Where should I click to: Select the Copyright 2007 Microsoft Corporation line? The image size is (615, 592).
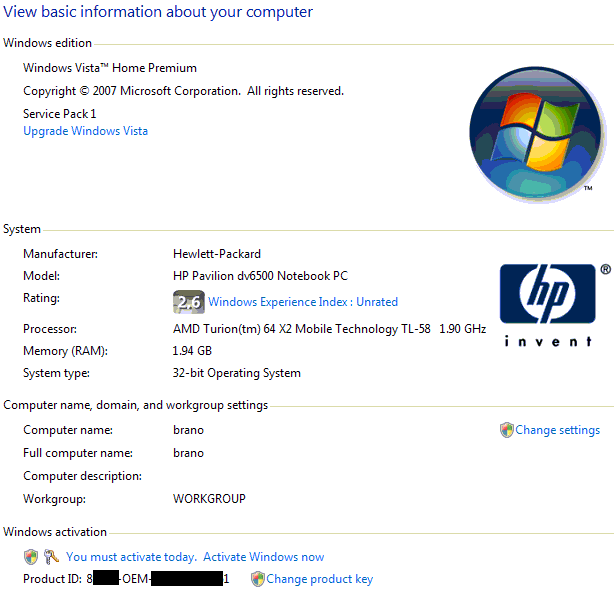[184, 91]
